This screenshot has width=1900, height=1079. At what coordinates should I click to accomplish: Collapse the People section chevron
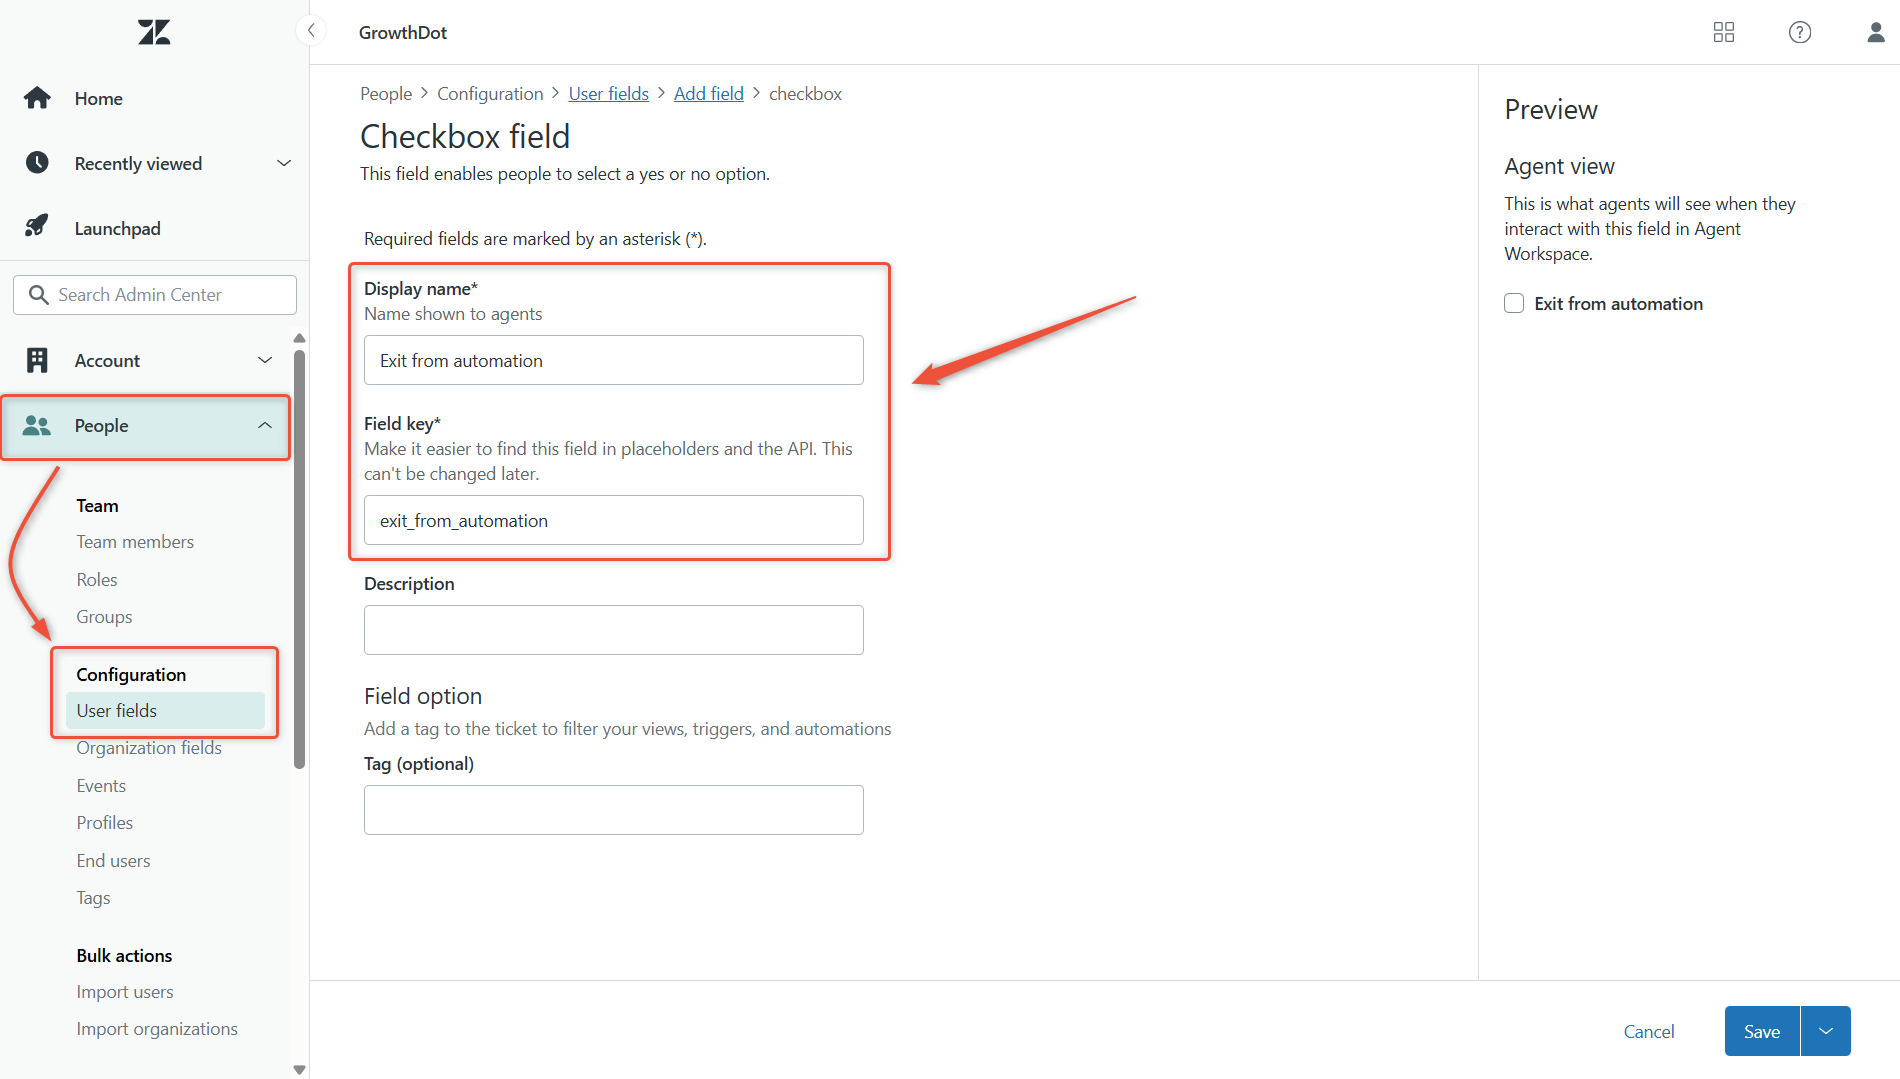265,425
